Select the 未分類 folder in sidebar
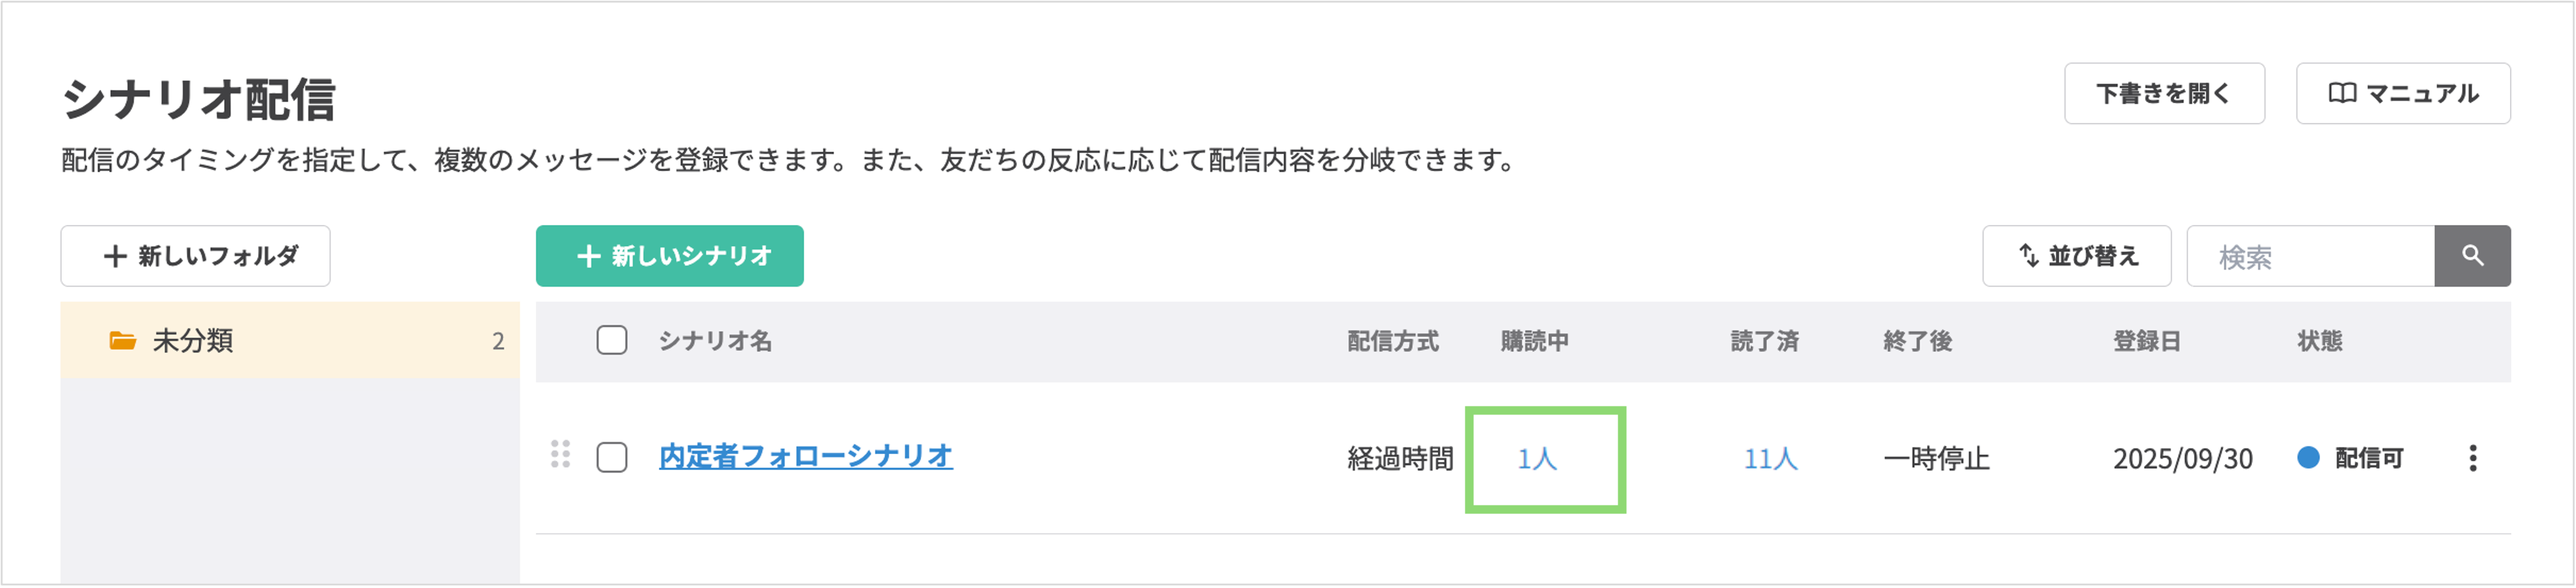The width and height of the screenshot is (2576, 588). pyautogui.click(x=290, y=341)
